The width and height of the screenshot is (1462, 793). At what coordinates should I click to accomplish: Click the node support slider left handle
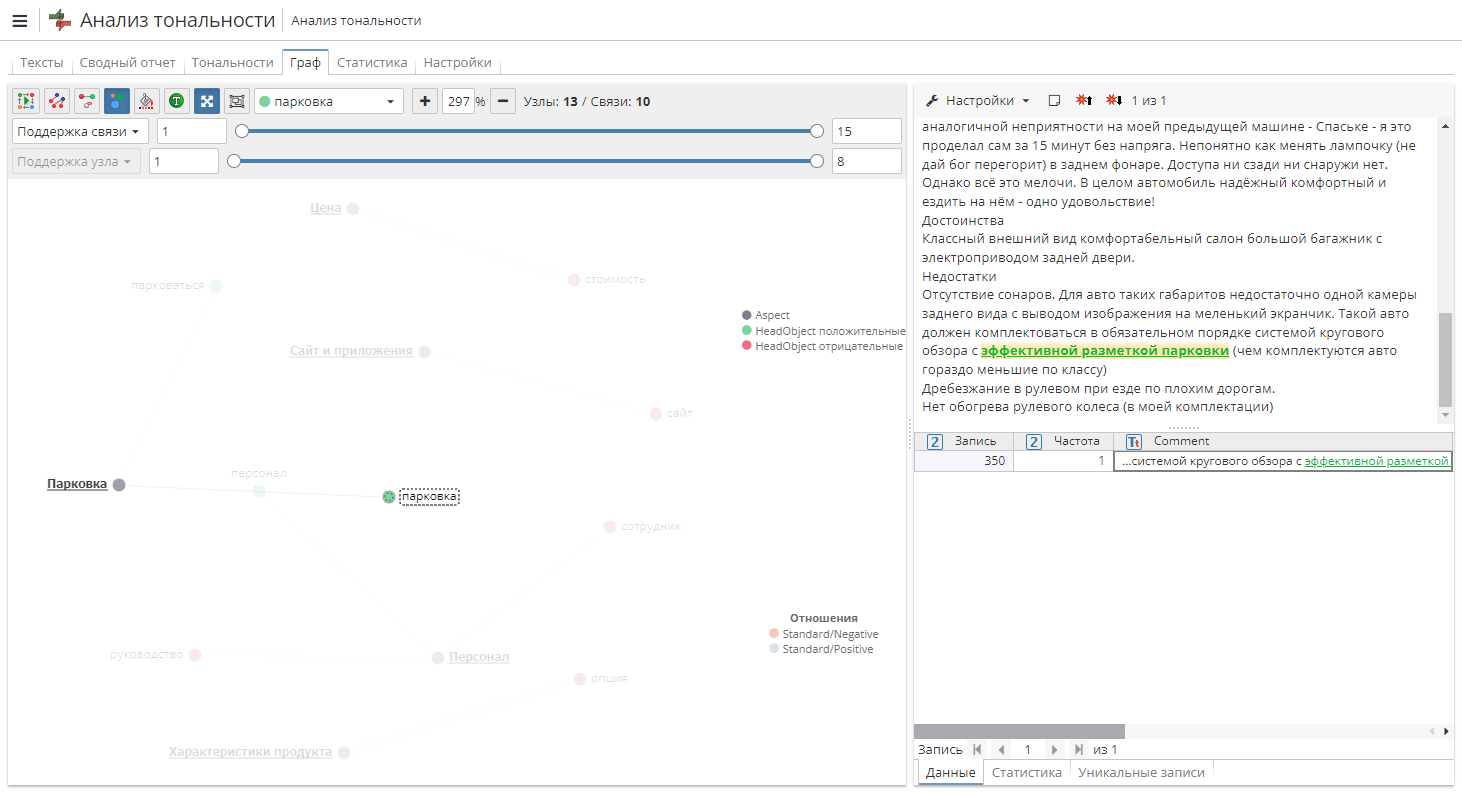(x=234, y=161)
